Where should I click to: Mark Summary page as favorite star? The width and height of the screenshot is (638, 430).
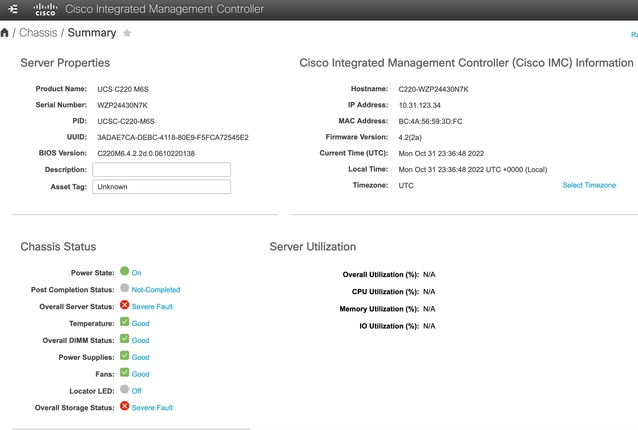pos(127,33)
